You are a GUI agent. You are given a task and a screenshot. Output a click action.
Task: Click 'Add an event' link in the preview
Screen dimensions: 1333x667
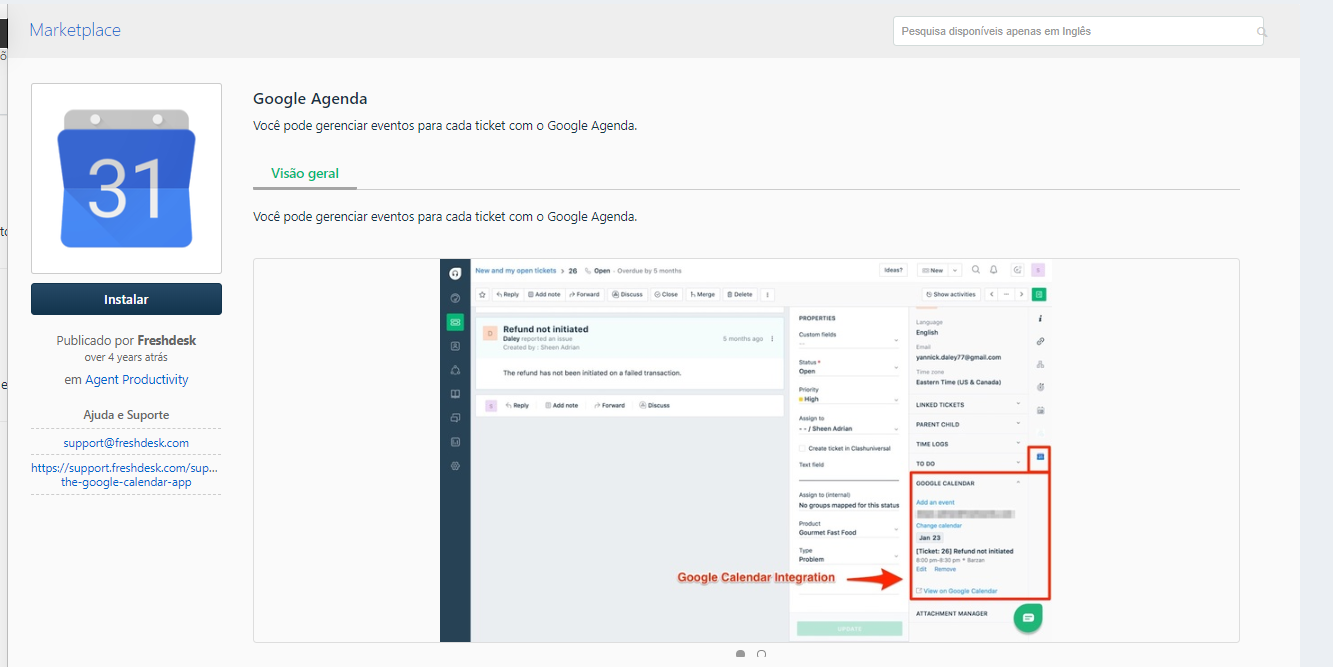click(935, 502)
